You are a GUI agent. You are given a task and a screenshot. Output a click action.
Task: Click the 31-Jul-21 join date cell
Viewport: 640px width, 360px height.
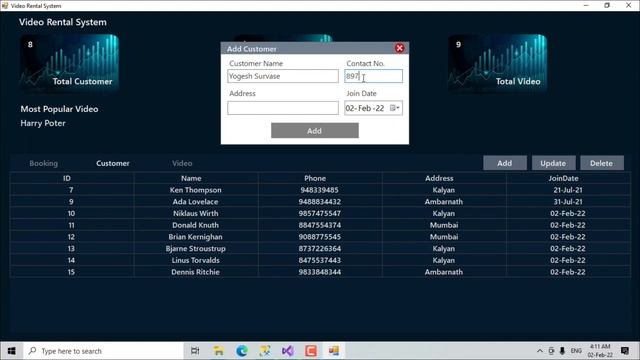(x=568, y=202)
